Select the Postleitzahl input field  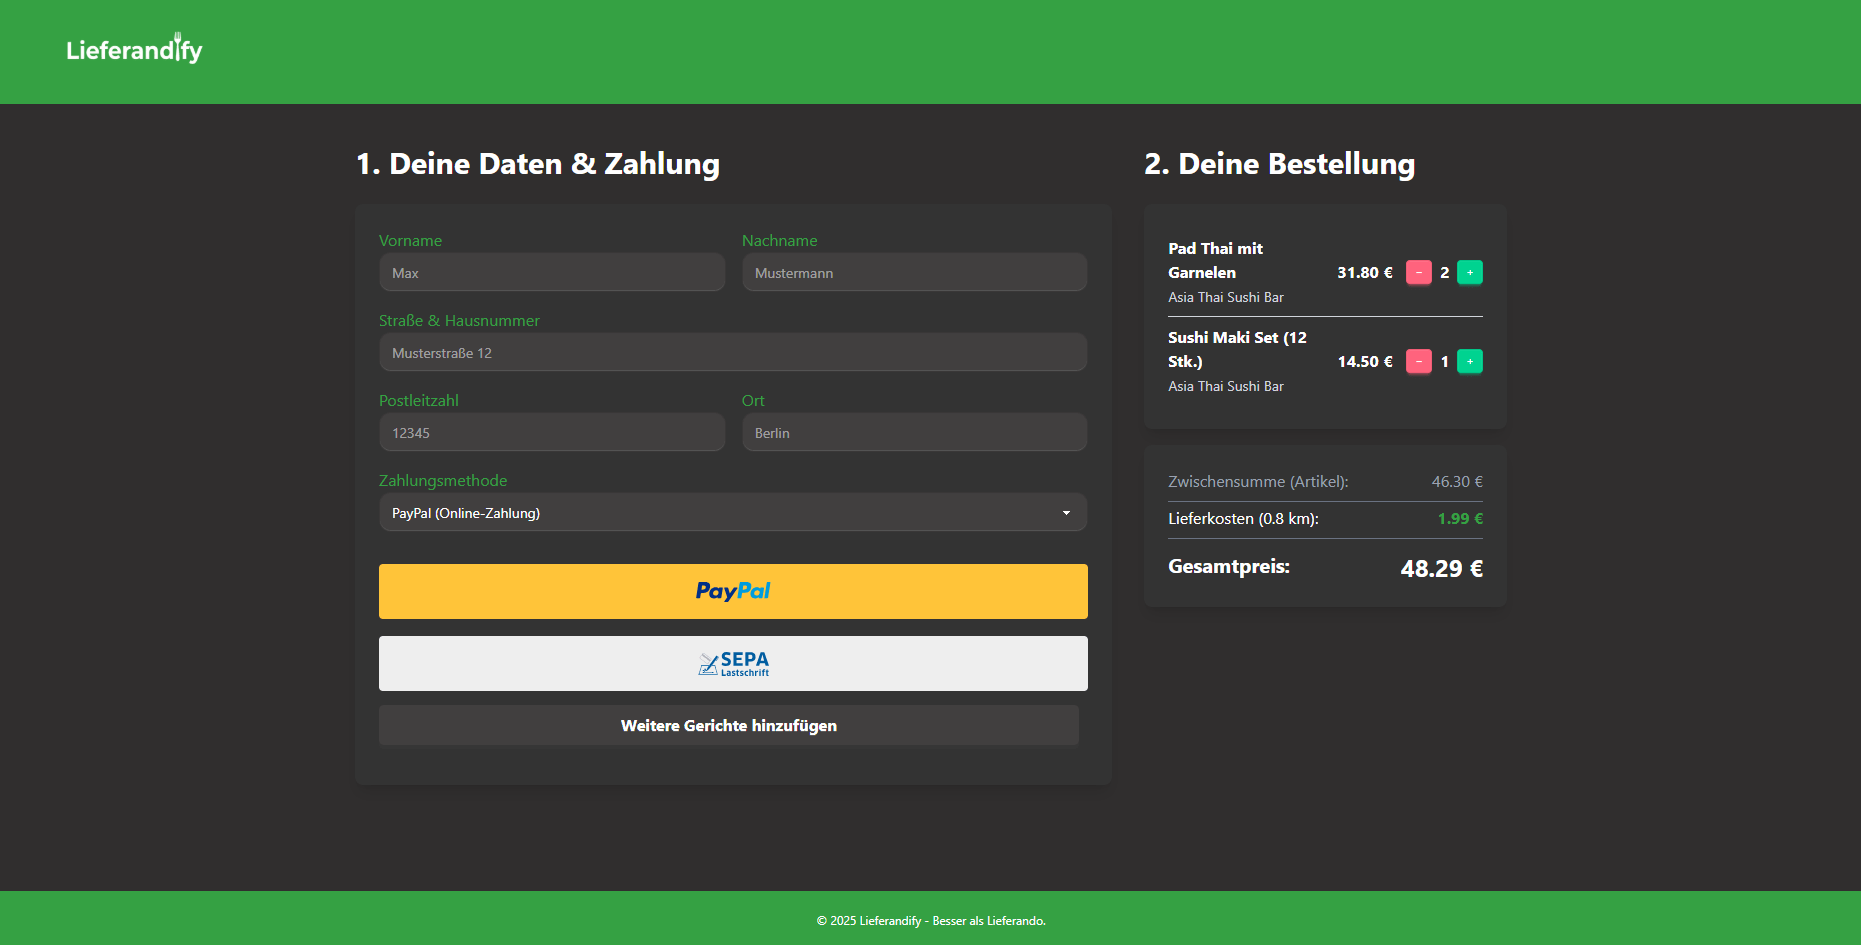(551, 433)
